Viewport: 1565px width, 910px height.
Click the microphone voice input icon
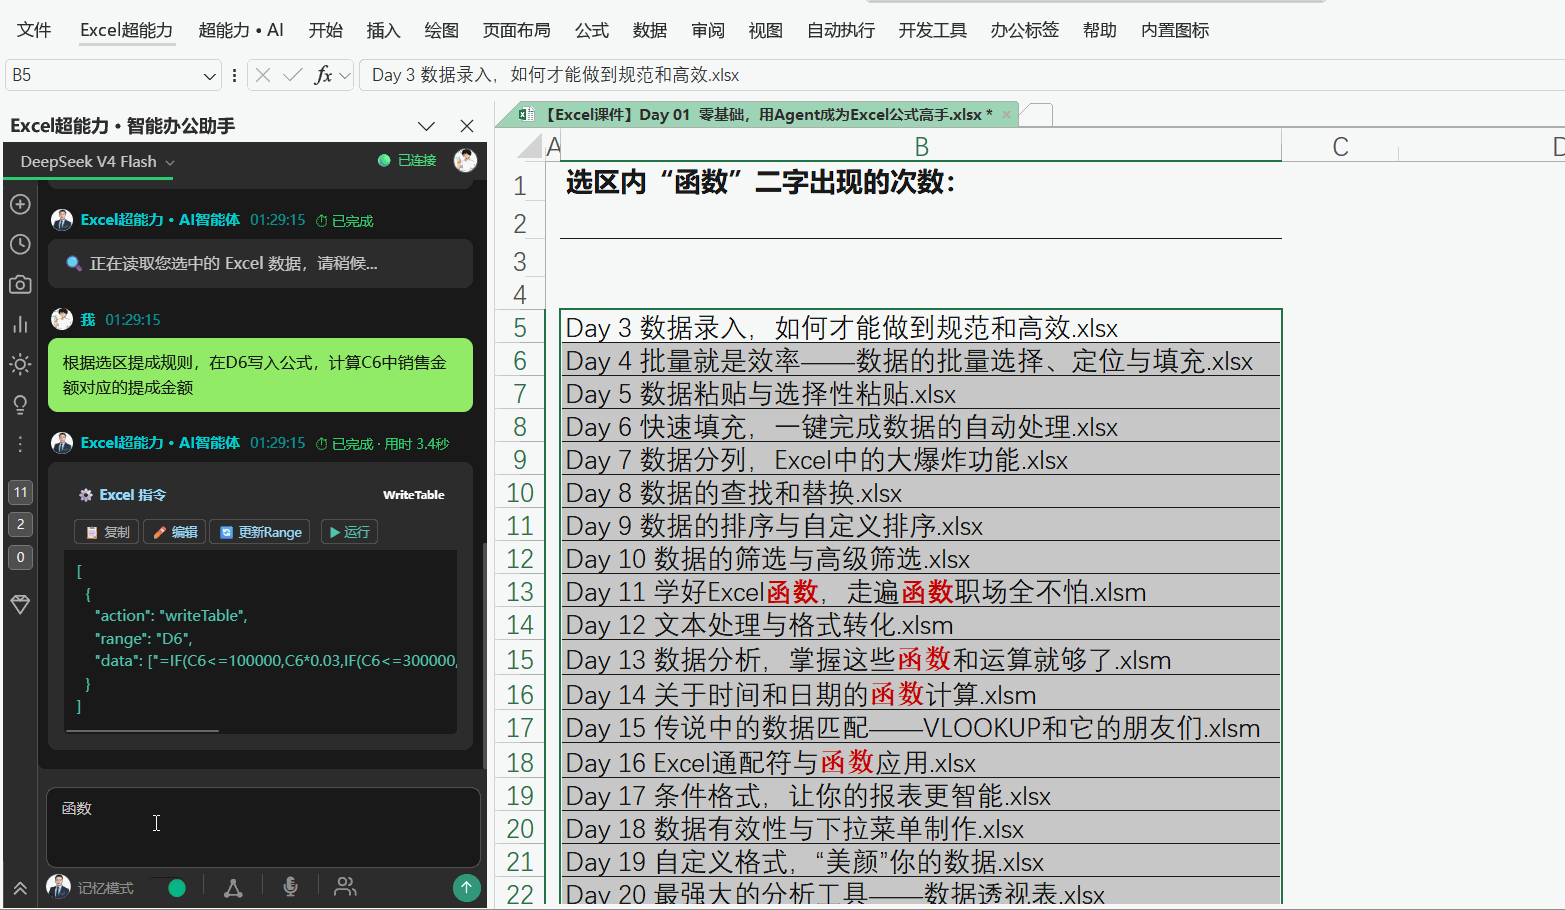pos(290,887)
